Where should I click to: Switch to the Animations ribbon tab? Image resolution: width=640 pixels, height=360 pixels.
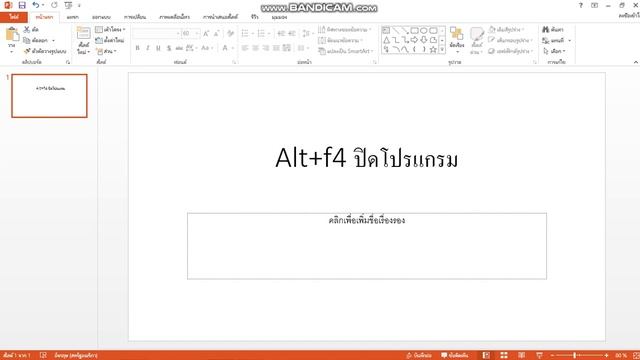click(174, 17)
